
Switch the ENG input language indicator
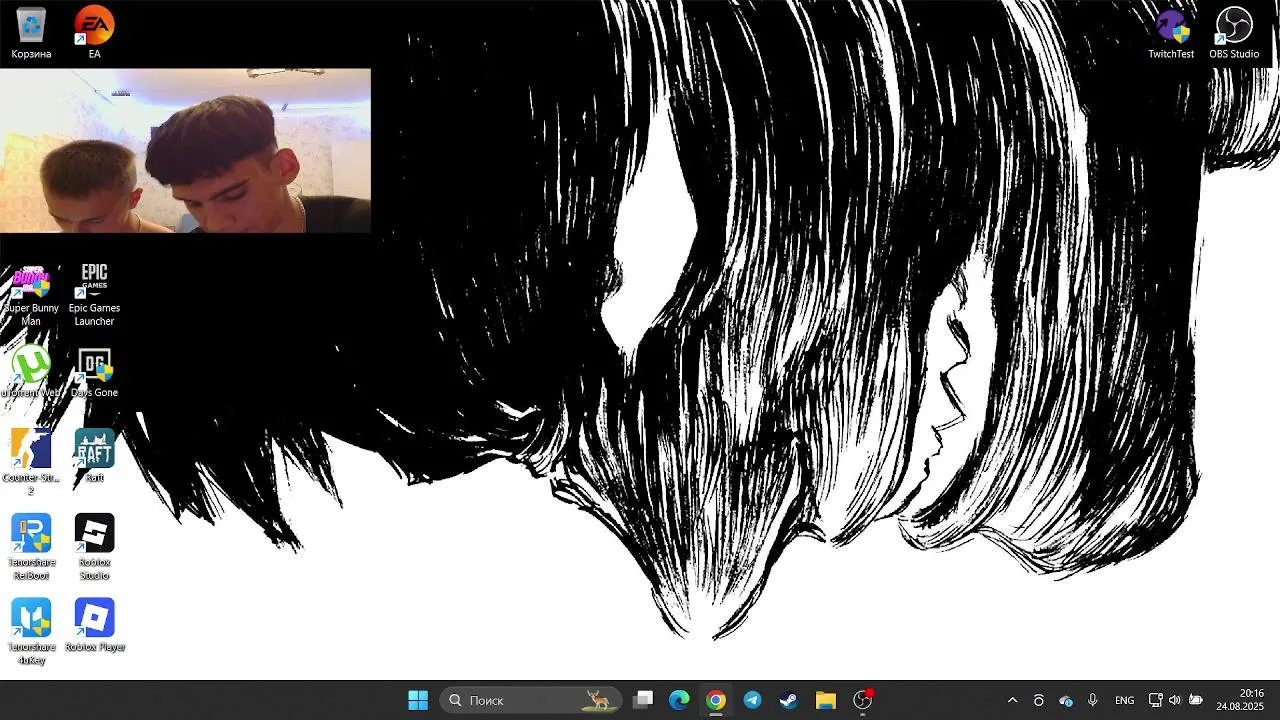click(1124, 700)
